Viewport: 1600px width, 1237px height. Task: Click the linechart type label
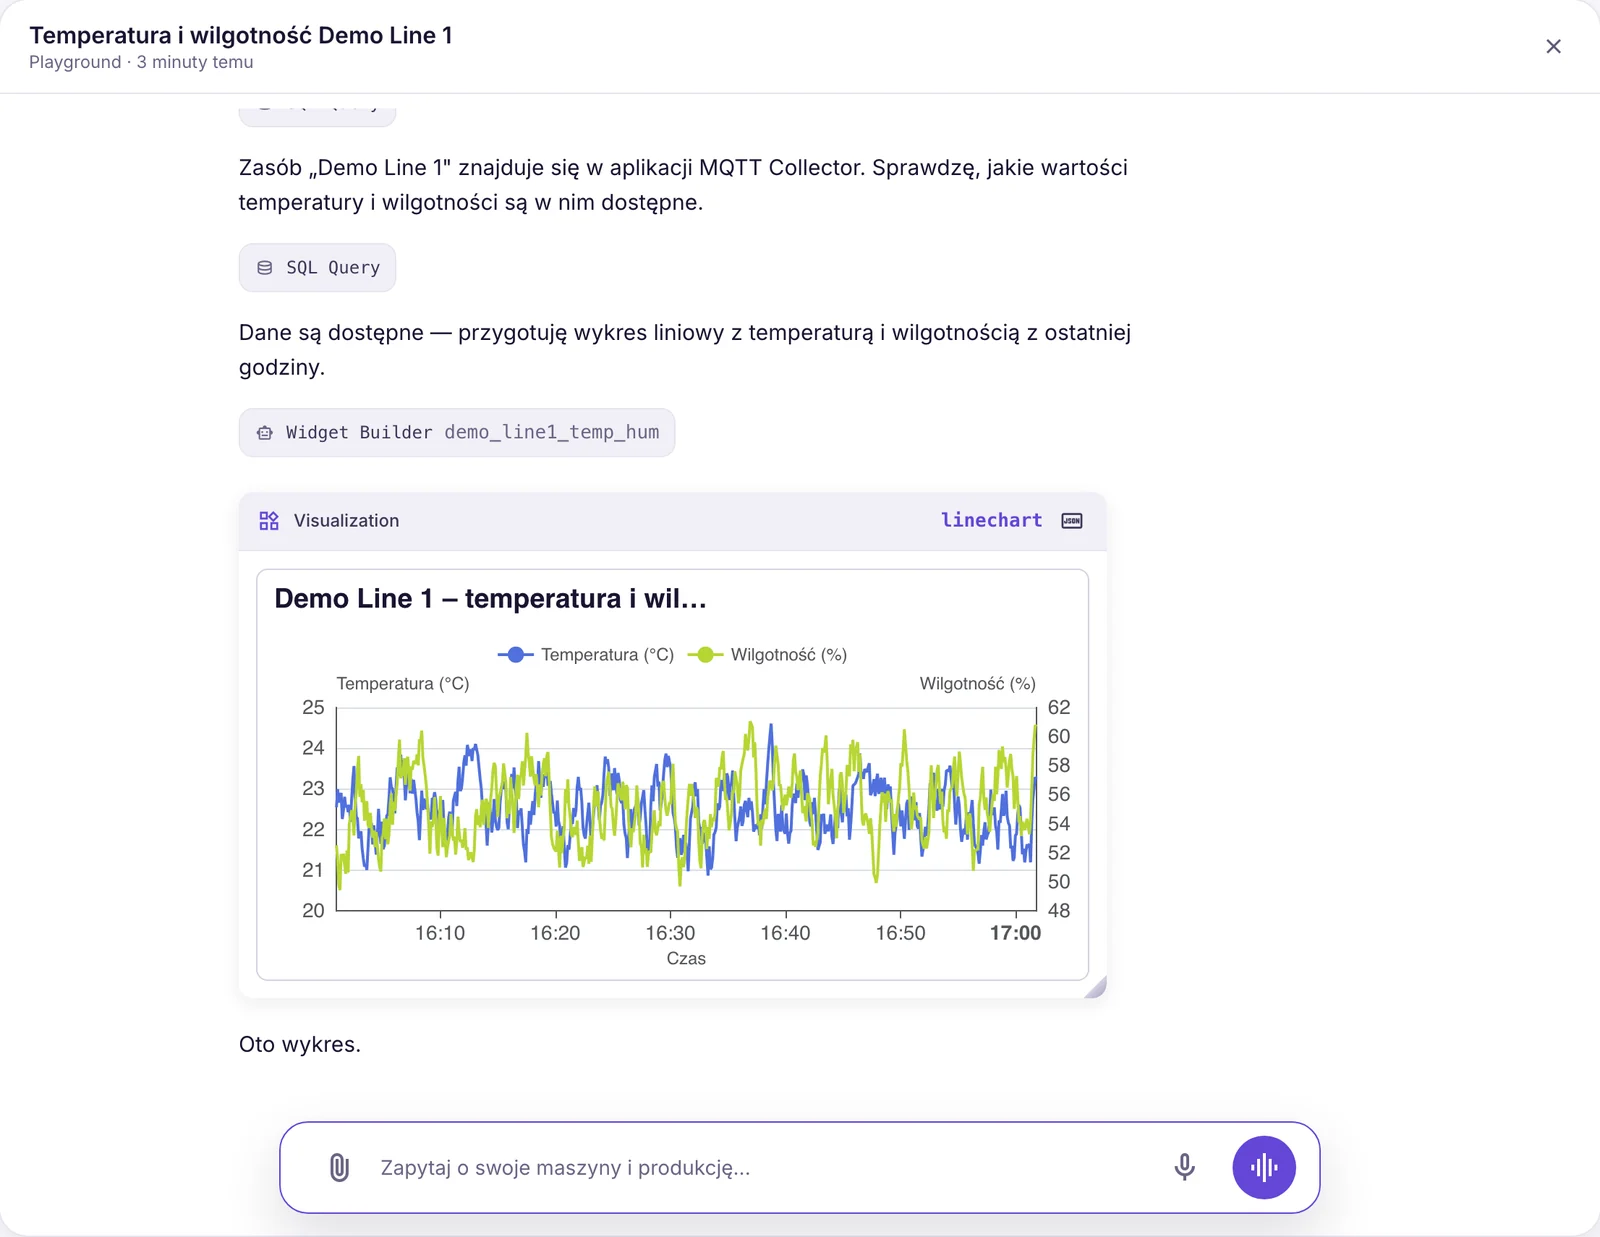click(x=991, y=520)
